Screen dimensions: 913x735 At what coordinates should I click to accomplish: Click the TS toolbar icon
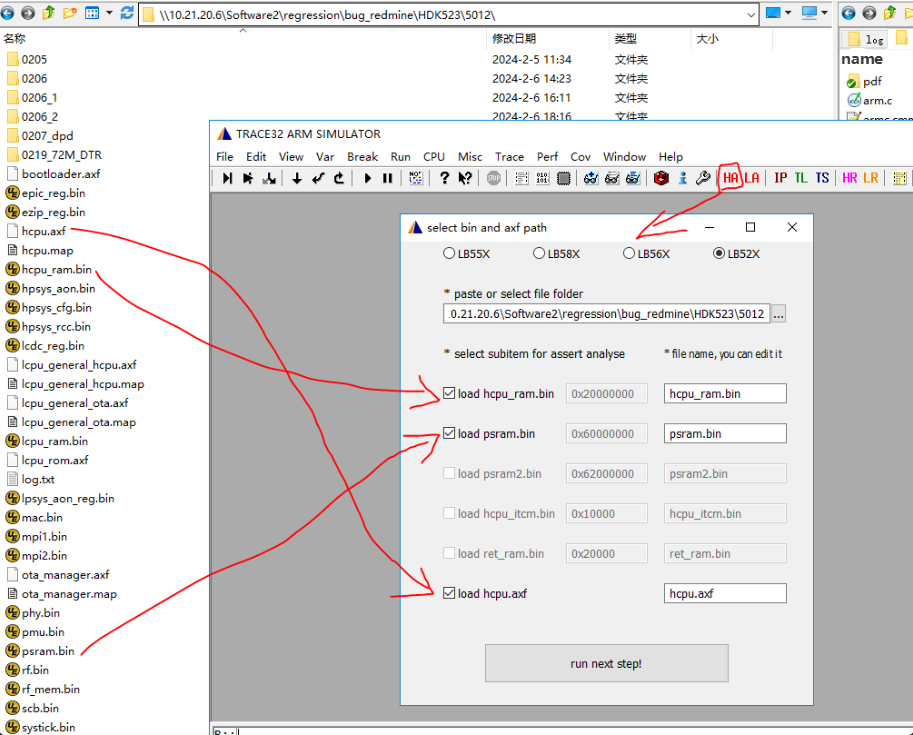822,178
